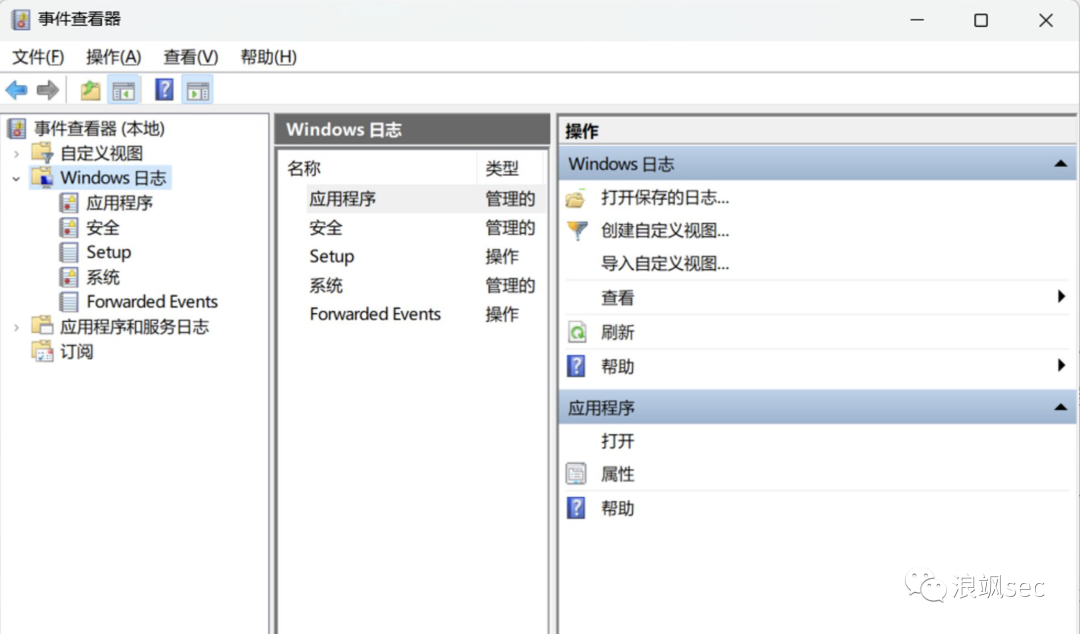Toggle the show/hide console tree icon
The height and width of the screenshot is (634, 1080).
pos(124,90)
